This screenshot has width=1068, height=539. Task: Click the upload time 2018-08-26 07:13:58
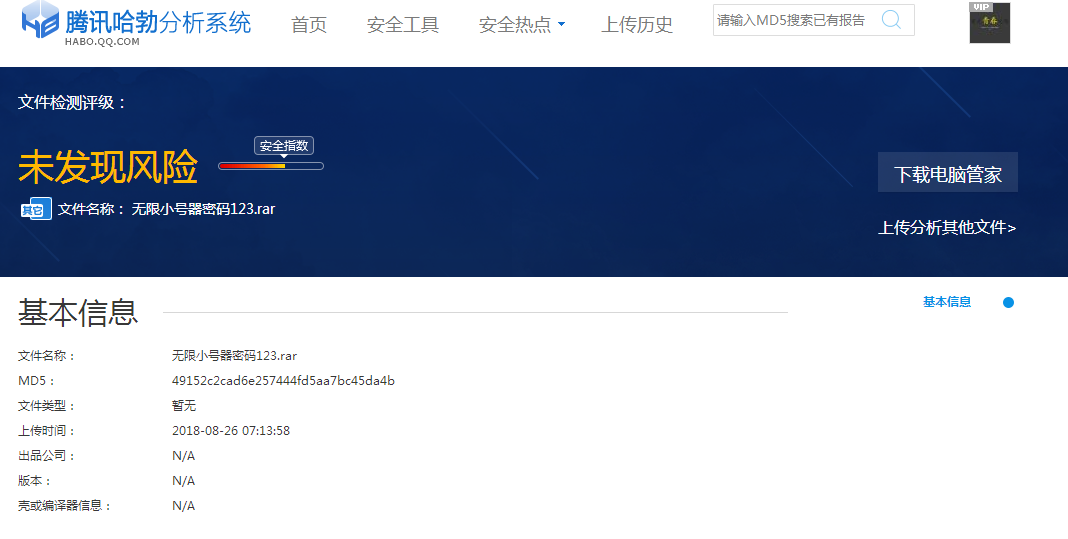(231, 431)
